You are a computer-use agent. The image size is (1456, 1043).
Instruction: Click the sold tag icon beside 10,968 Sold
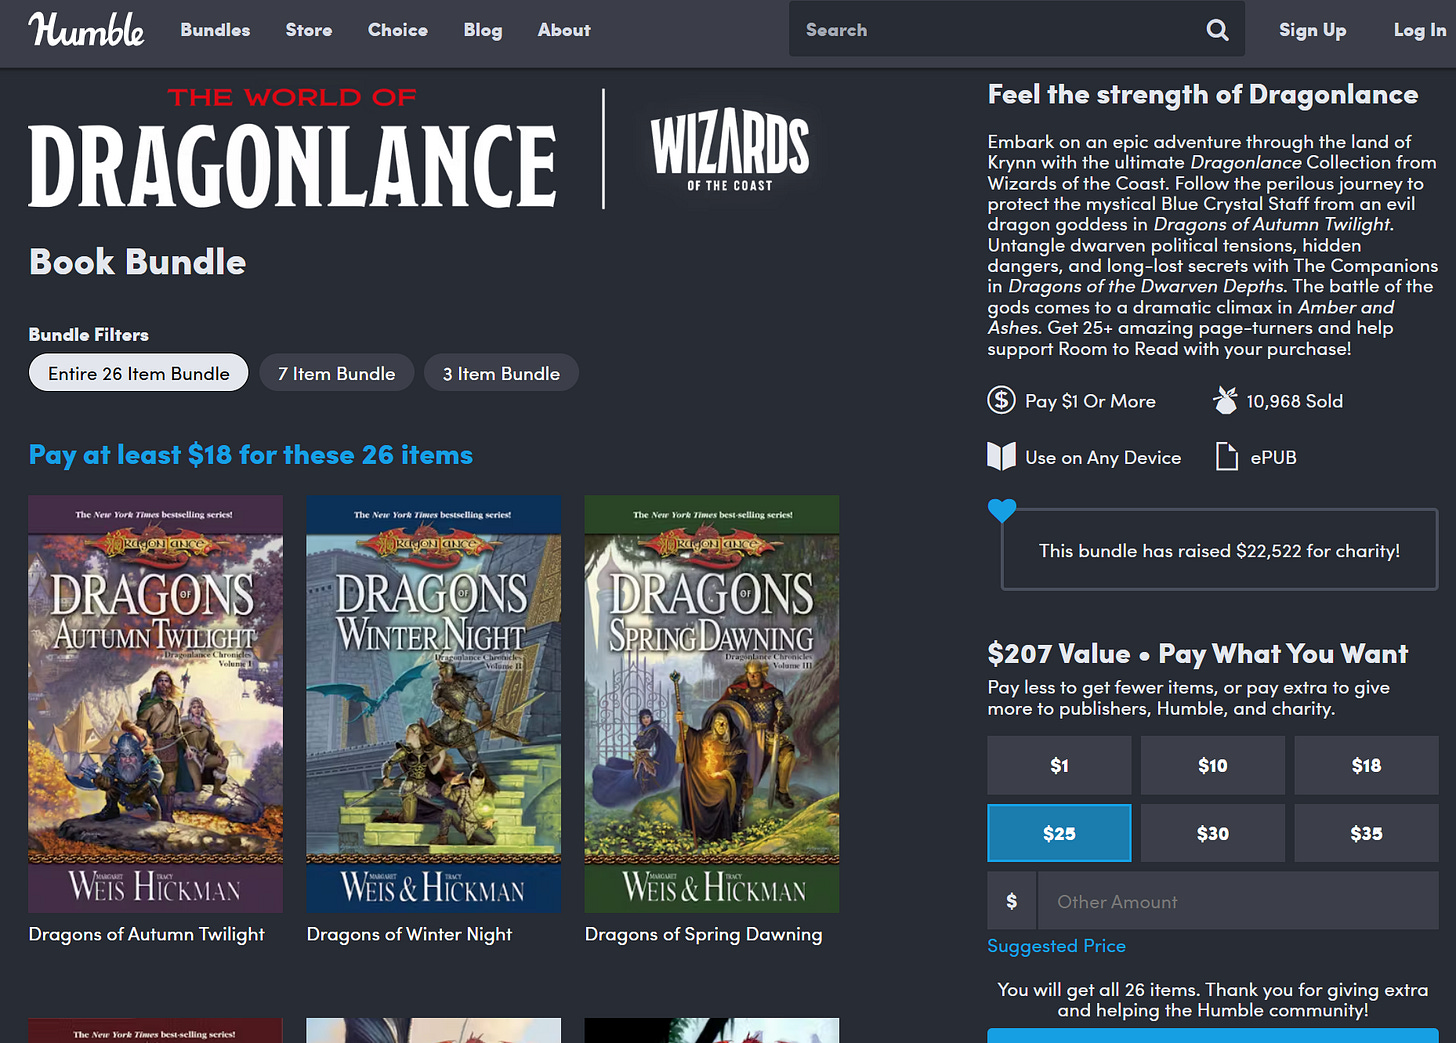point(1225,400)
